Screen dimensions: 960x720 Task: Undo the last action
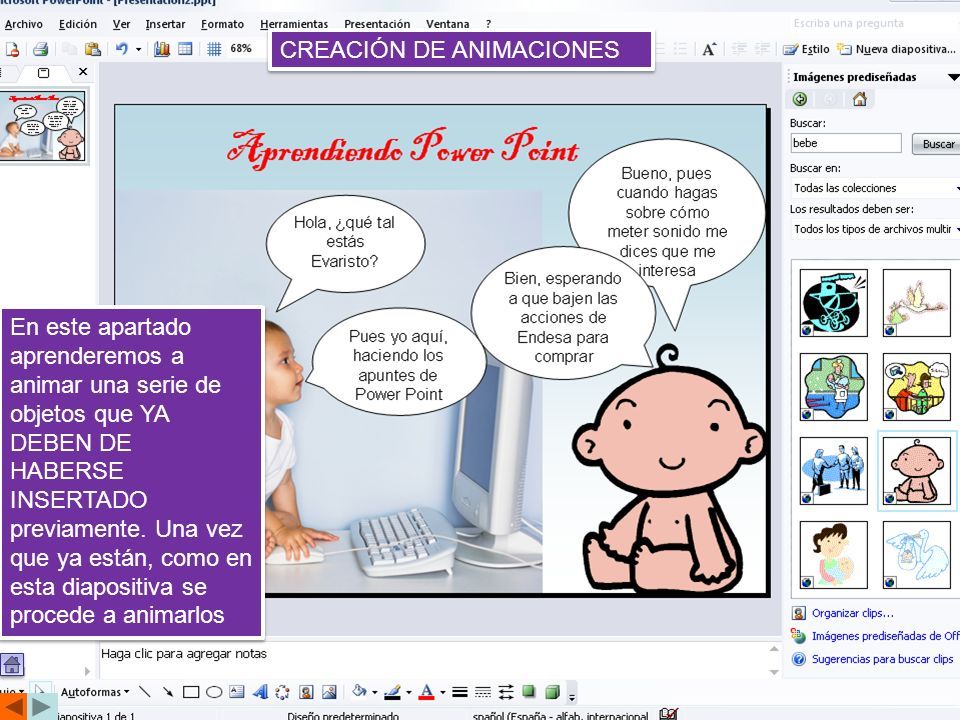(122, 49)
